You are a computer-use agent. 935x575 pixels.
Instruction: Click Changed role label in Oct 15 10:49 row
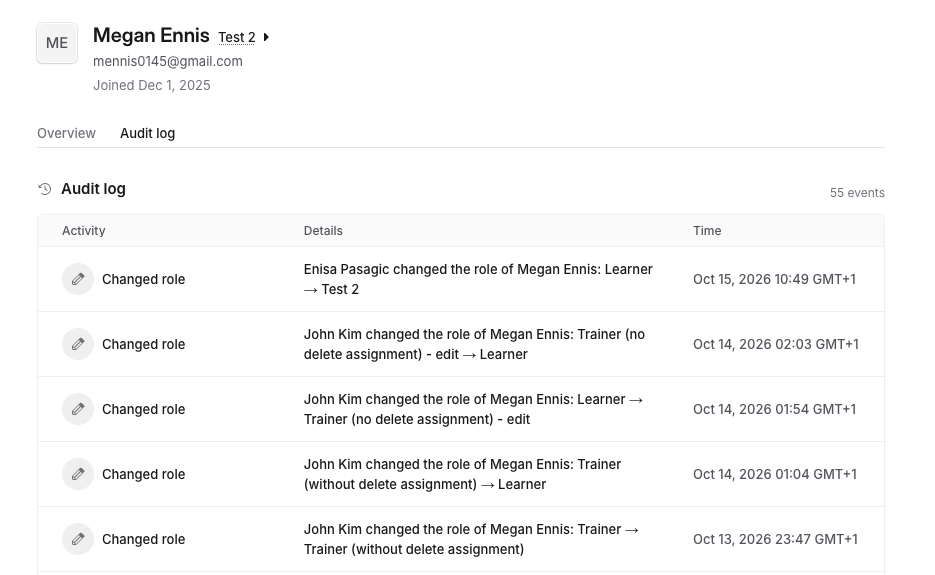point(143,279)
